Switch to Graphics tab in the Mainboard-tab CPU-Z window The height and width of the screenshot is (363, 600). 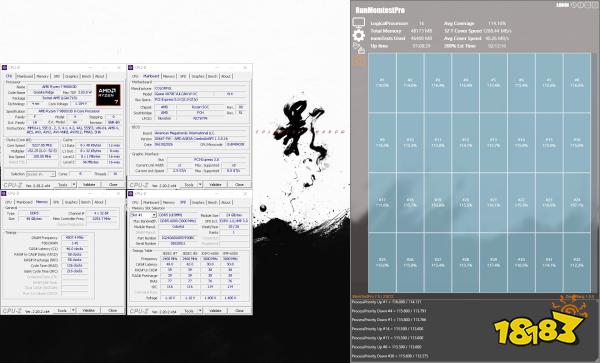point(198,77)
